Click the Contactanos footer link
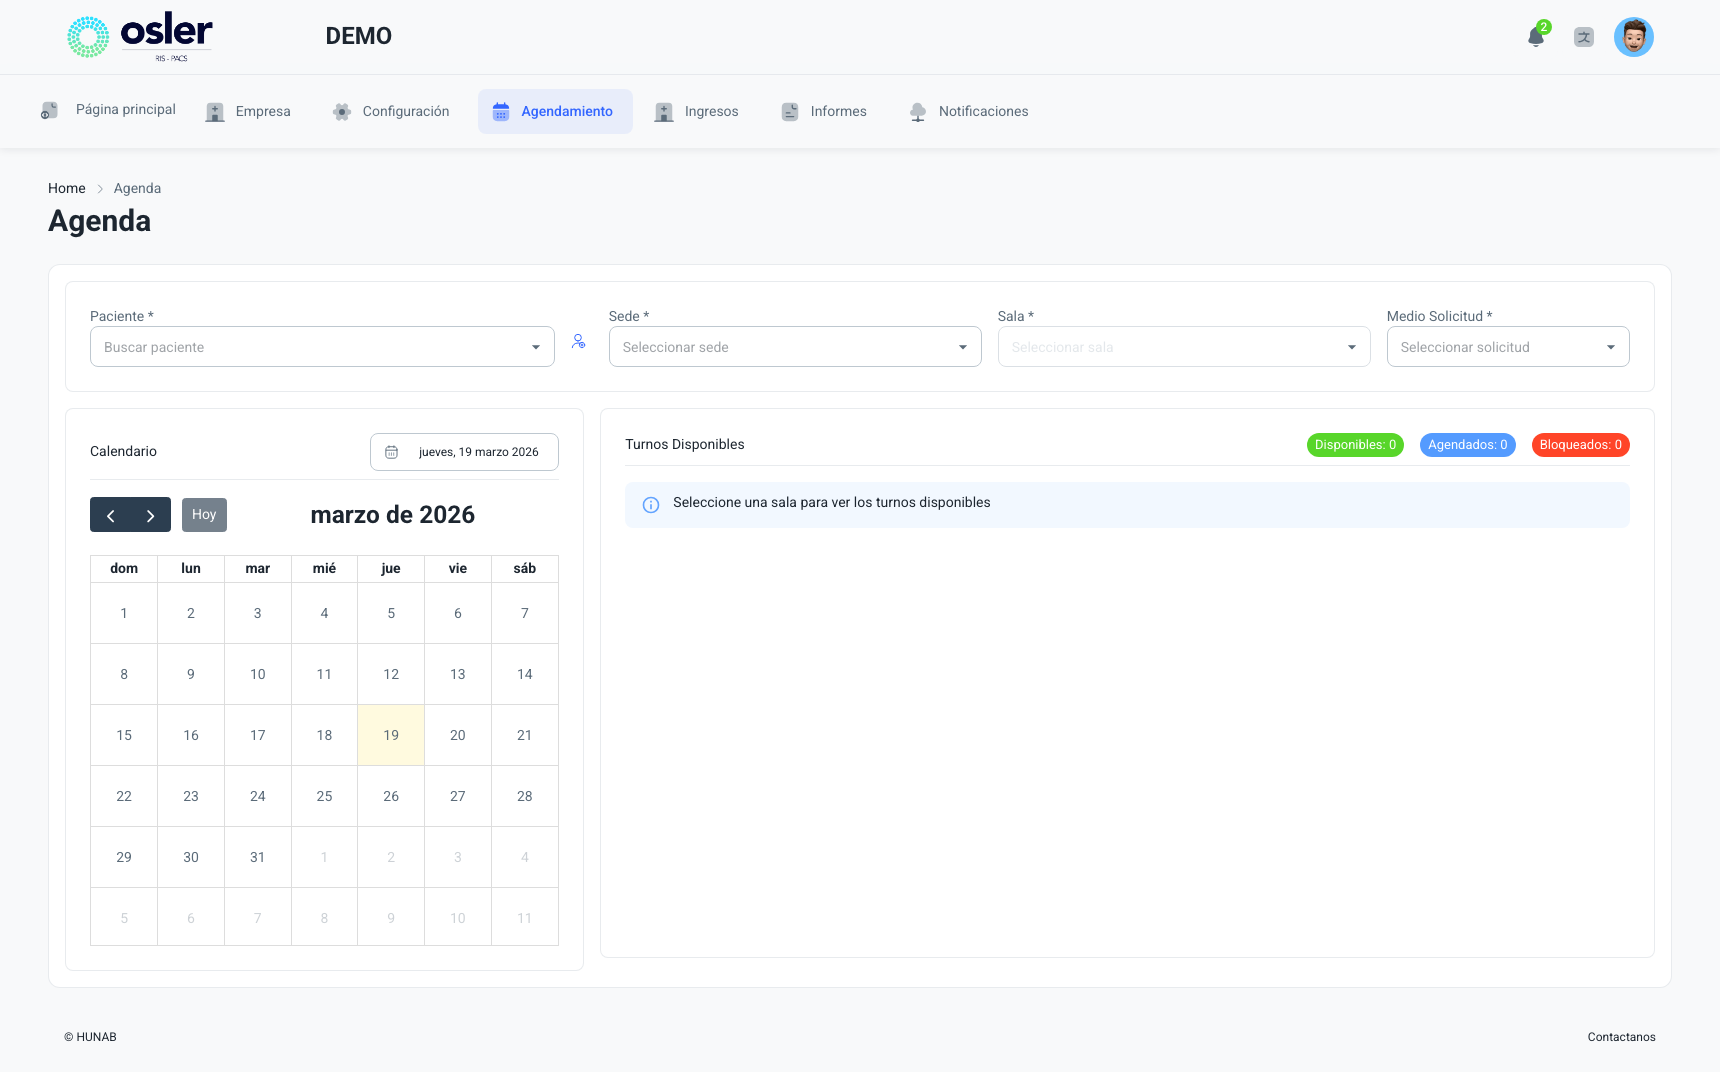Viewport: 1720px width, 1072px height. coord(1621,1037)
